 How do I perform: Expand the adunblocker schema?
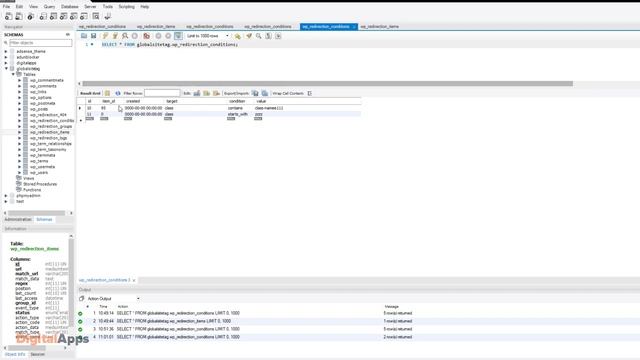(x=6, y=57)
